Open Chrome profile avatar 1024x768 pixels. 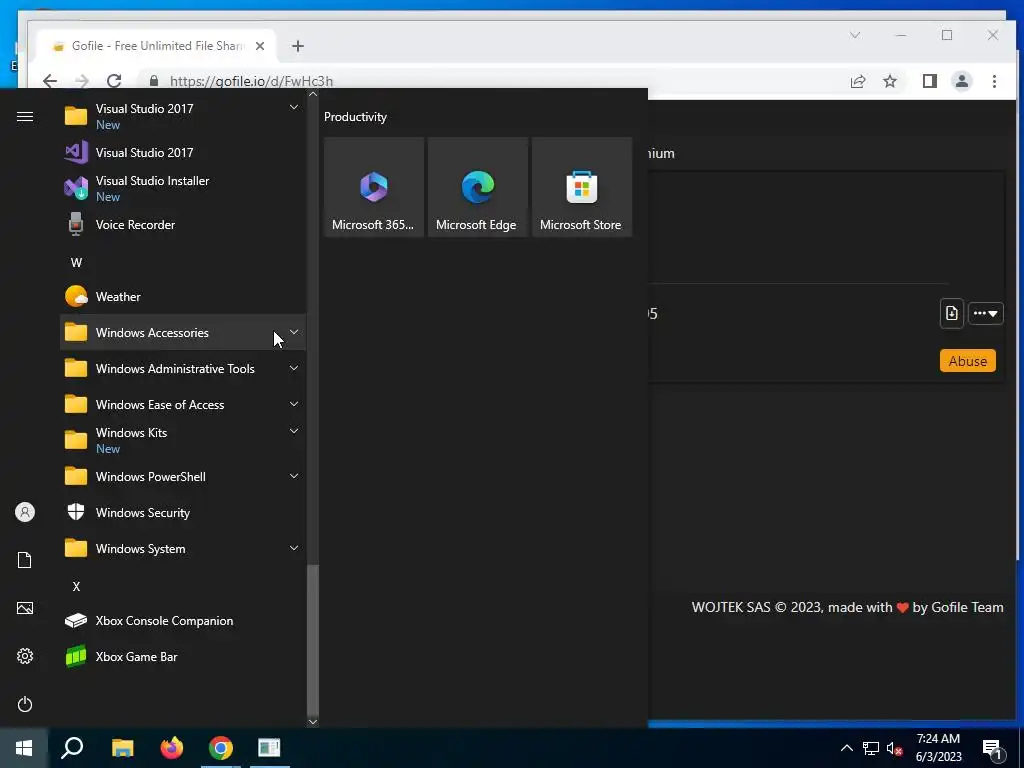click(x=962, y=81)
